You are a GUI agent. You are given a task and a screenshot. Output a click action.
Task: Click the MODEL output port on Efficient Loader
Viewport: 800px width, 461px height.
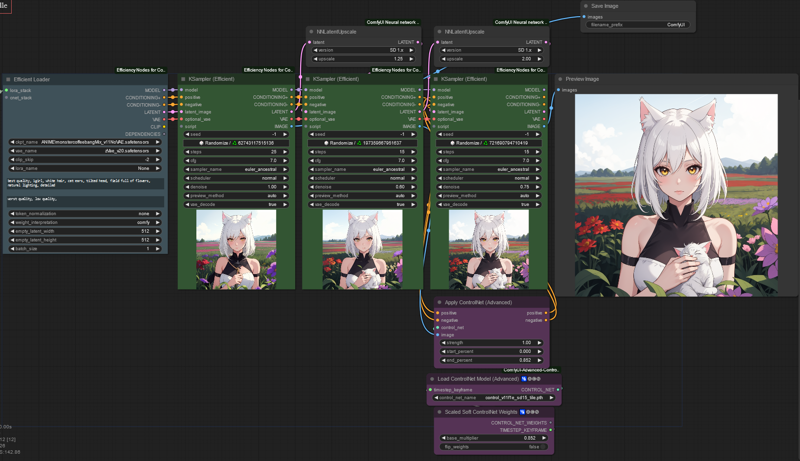(x=164, y=90)
